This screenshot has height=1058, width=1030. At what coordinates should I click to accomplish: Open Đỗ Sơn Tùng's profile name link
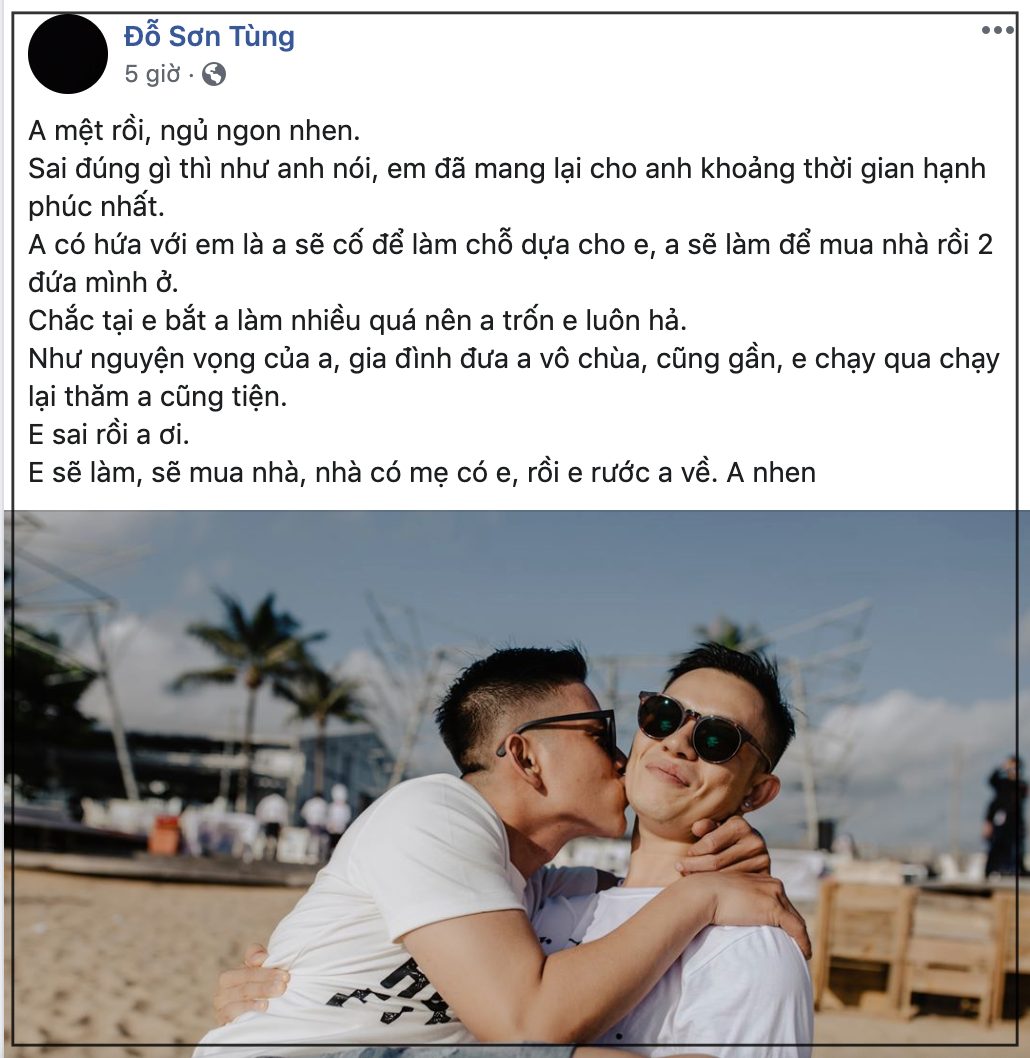click(x=209, y=37)
